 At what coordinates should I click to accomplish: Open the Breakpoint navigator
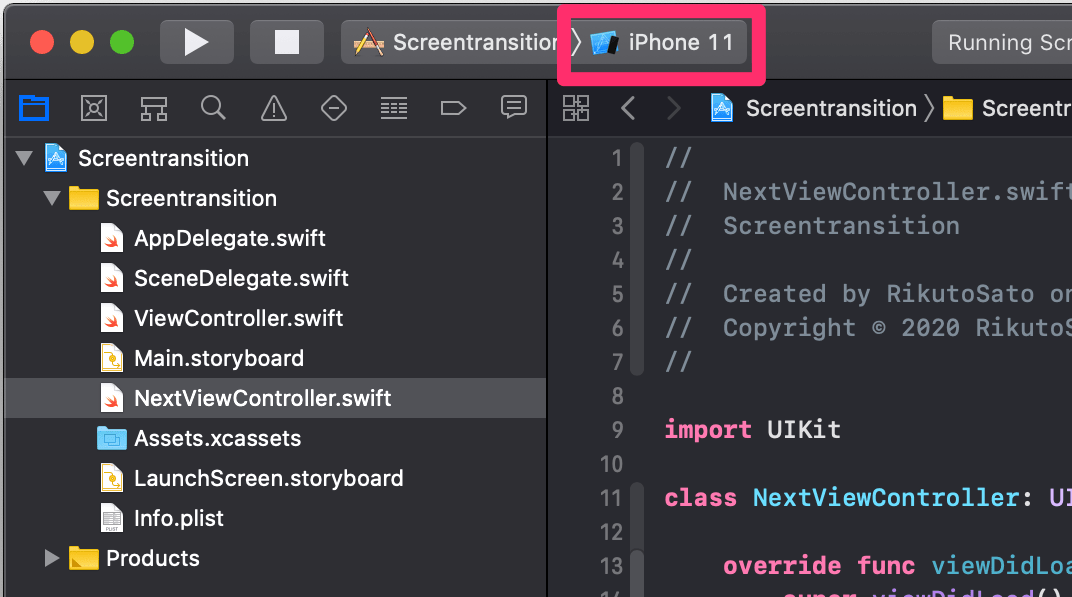pyautogui.click(x=453, y=108)
